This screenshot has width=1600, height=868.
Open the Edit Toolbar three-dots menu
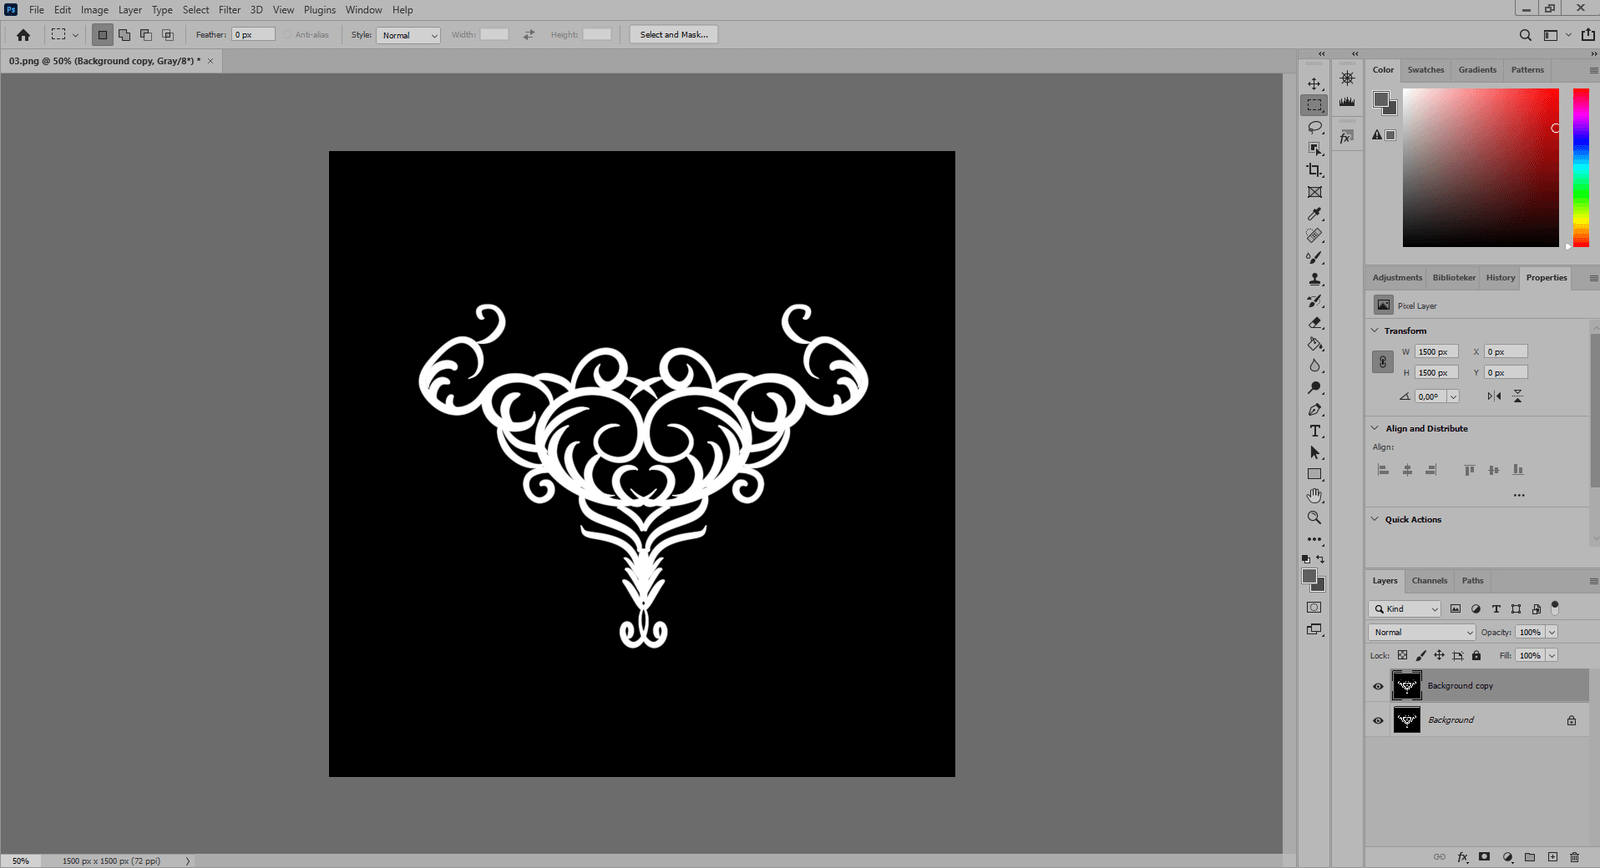pos(1314,540)
